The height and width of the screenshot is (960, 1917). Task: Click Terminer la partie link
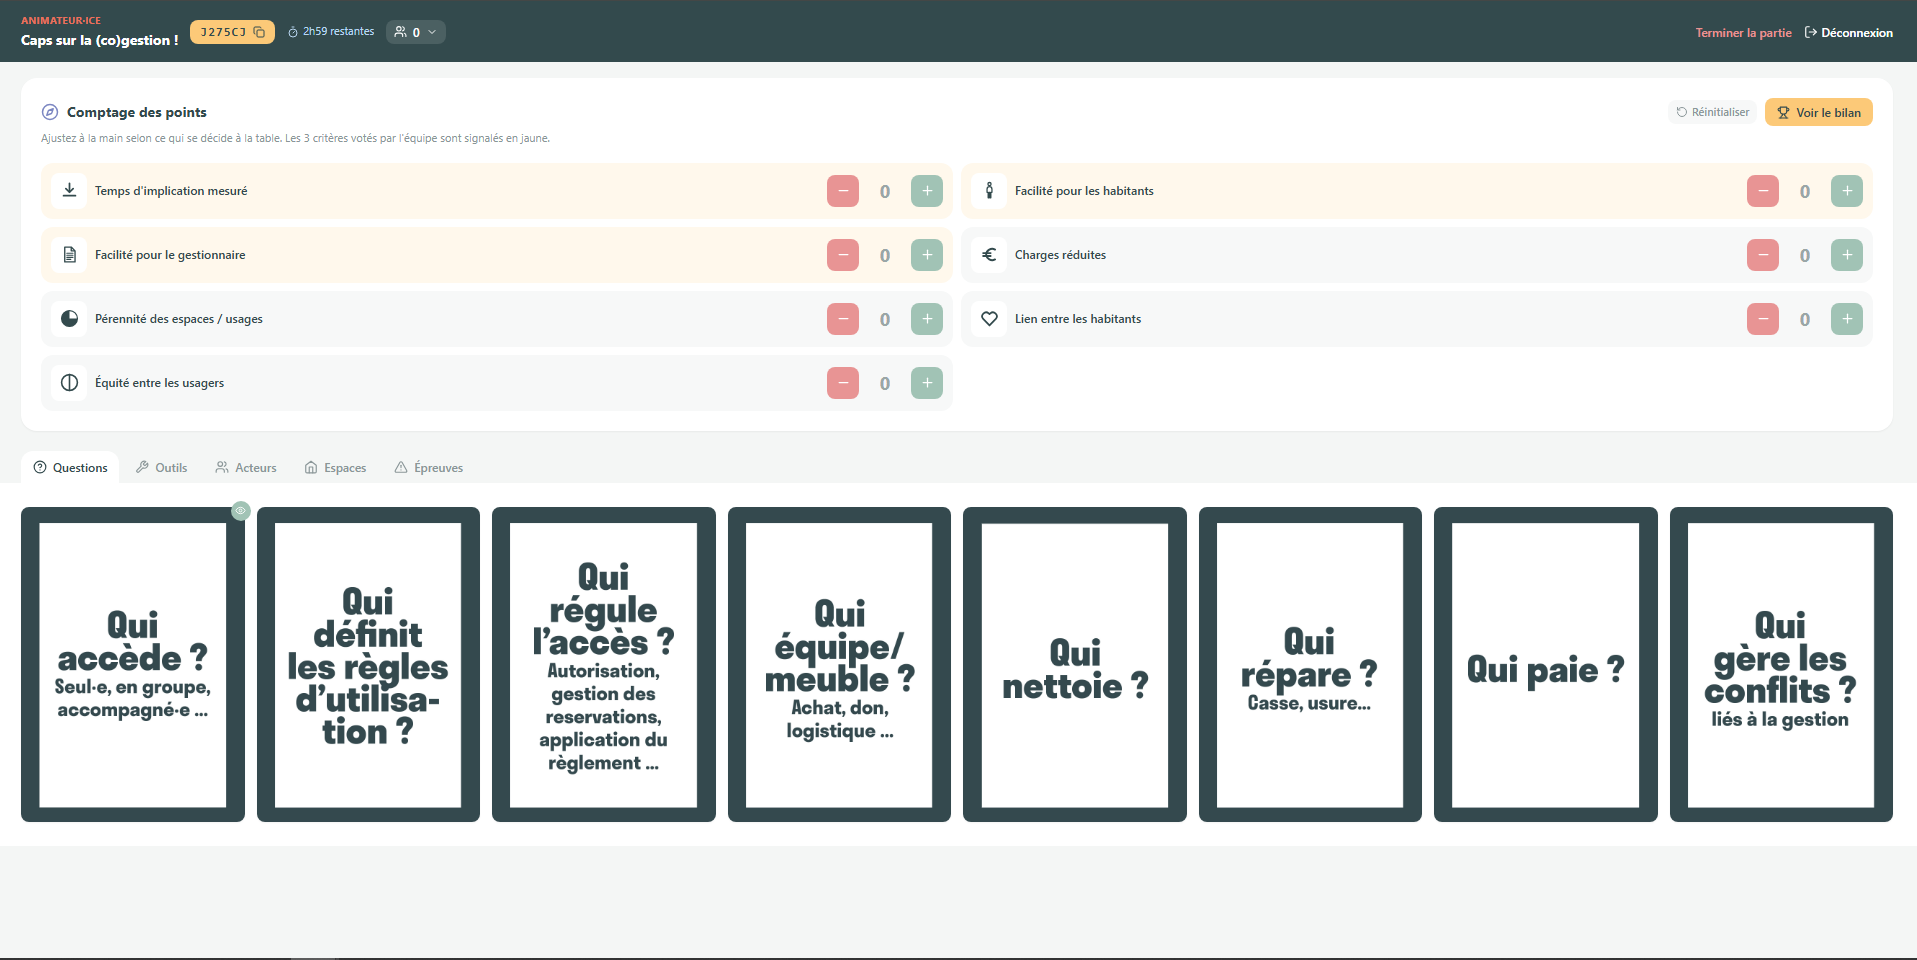[x=1743, y=33]
